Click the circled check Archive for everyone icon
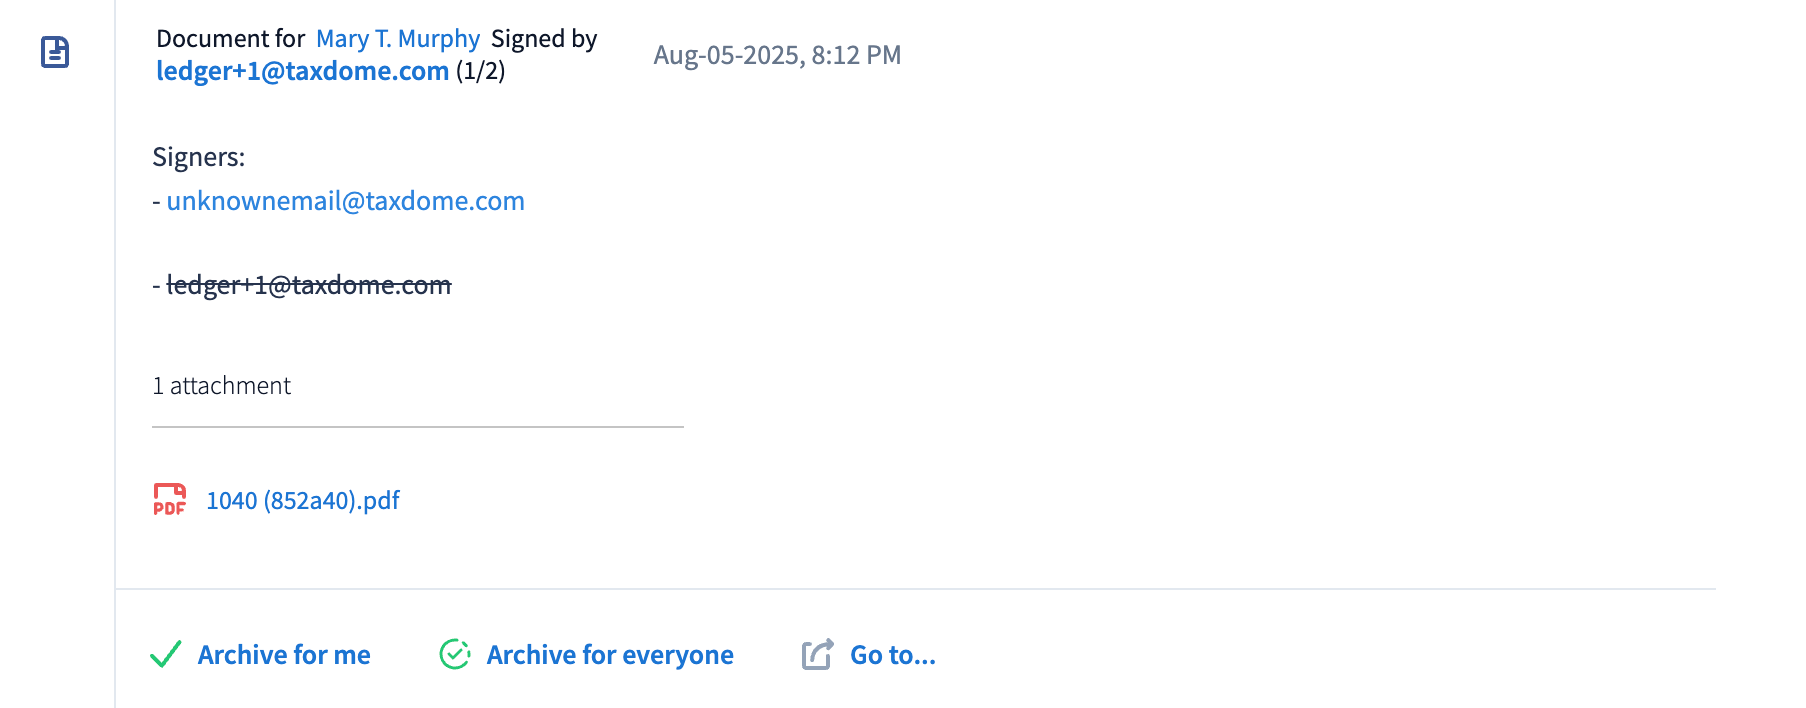This screenshot has height=708, width=1806. (x=455, y=654)
